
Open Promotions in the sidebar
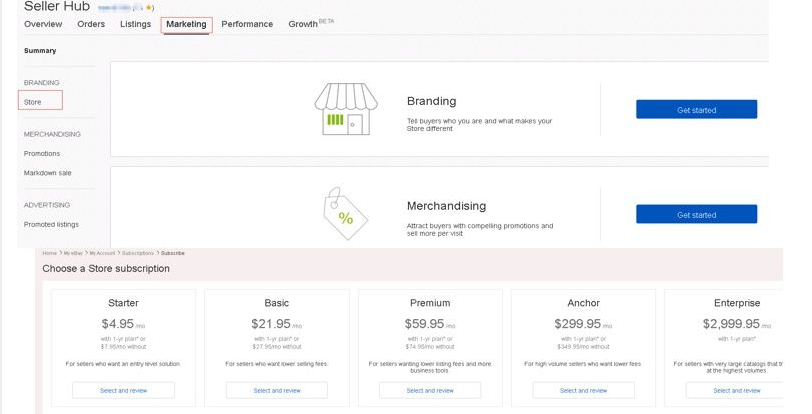42,154
